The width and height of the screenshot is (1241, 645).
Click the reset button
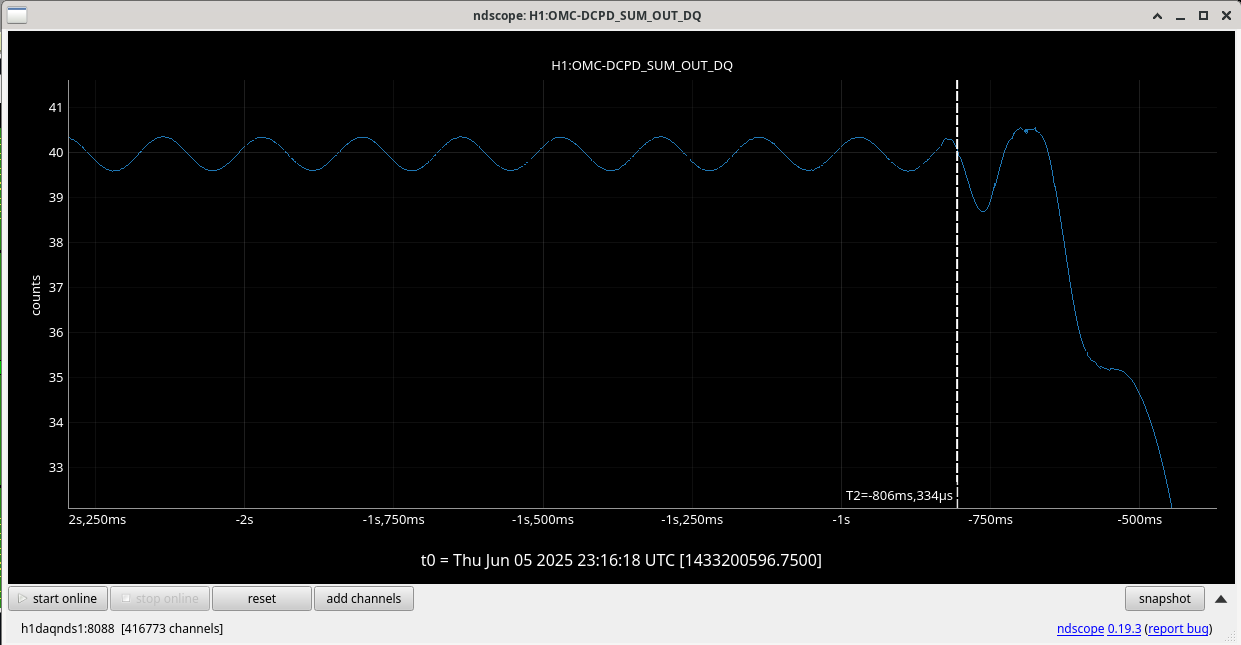point(262,599)
